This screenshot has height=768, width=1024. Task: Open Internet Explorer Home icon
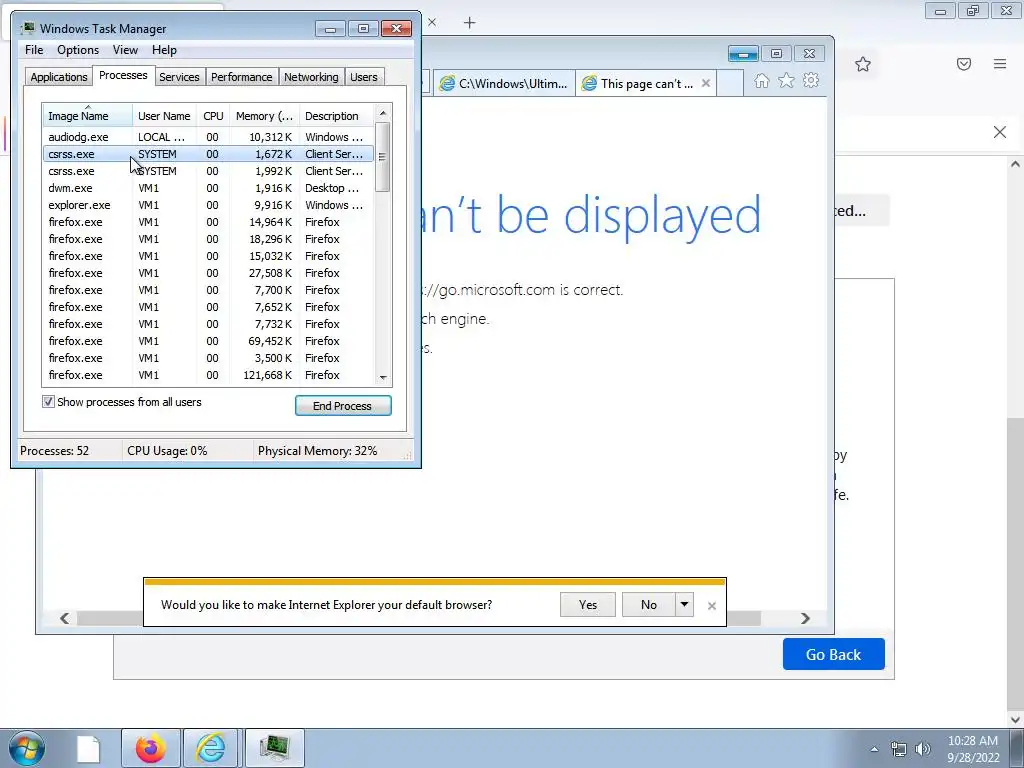[761, 80]
